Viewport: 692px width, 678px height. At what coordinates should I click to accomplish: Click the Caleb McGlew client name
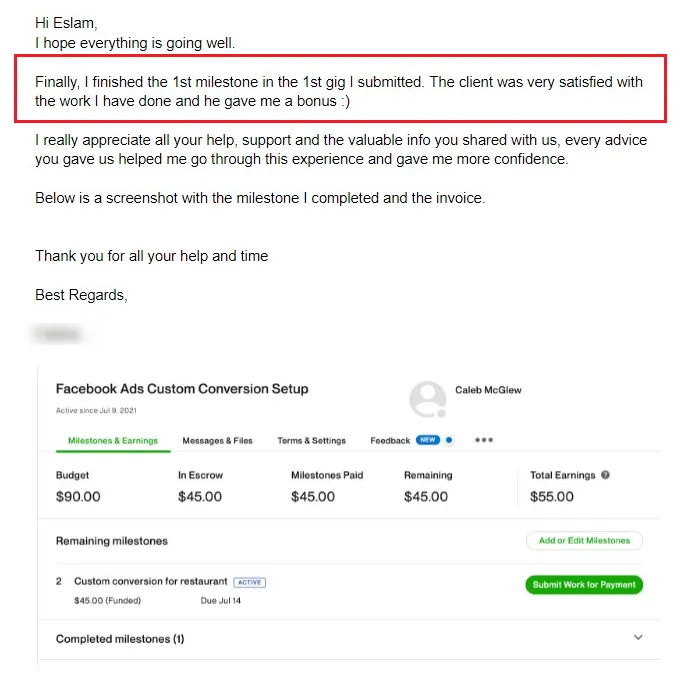coord(488,390)
